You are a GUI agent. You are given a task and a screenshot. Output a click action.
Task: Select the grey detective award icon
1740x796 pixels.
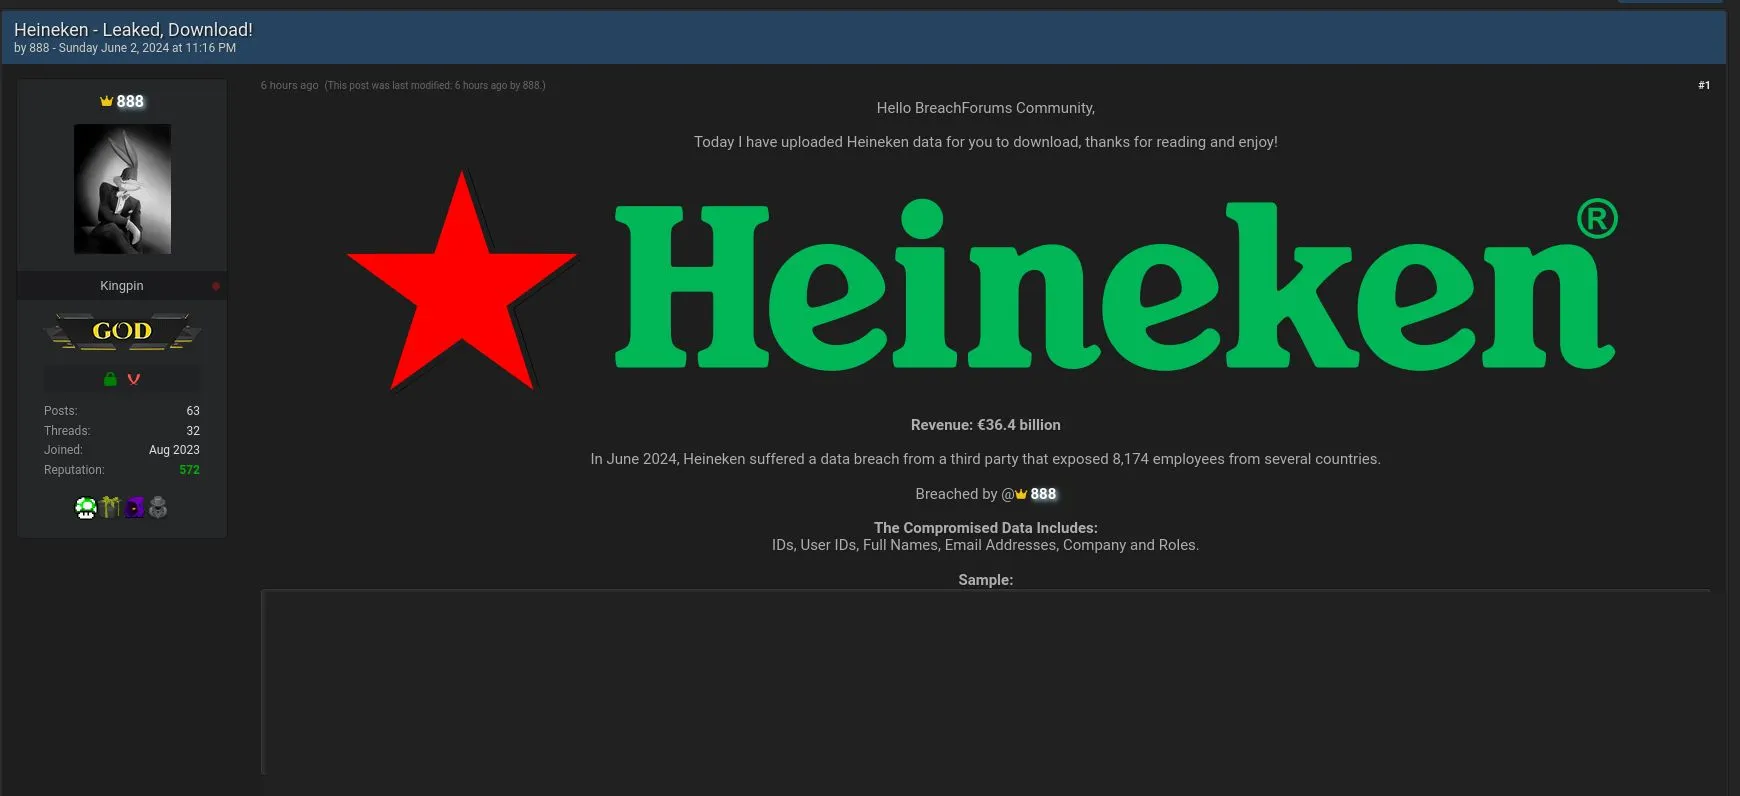[x=158, y=508]
